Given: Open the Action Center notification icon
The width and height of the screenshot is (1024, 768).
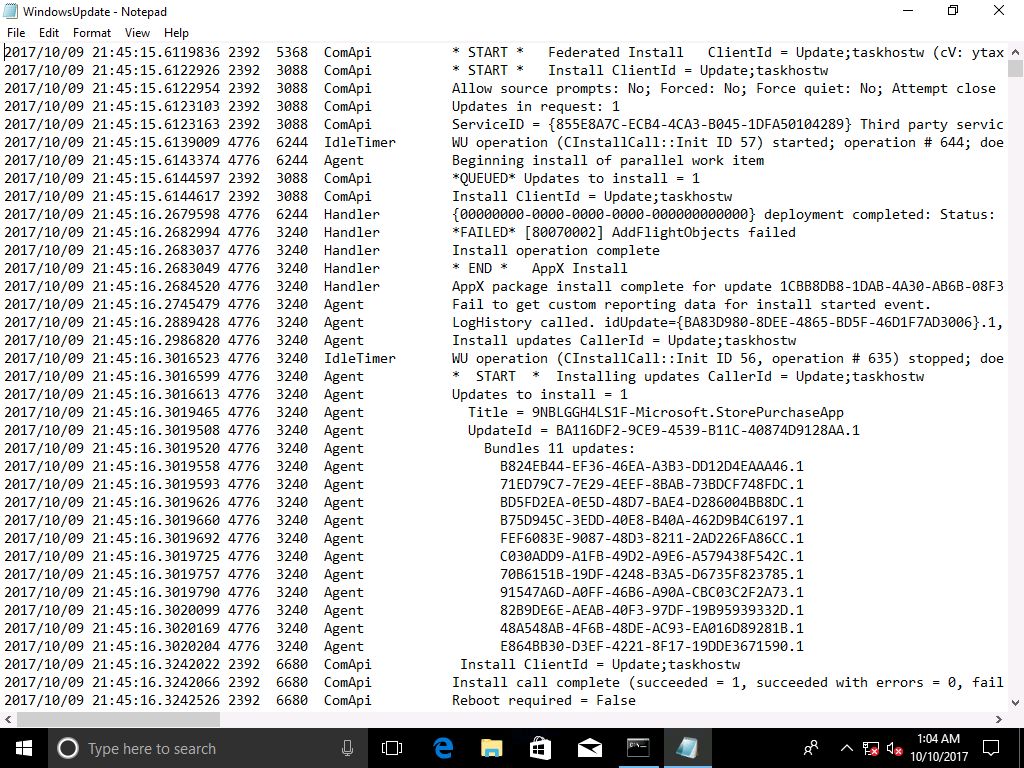Looking at the screenshot, I should pos(991,748).
